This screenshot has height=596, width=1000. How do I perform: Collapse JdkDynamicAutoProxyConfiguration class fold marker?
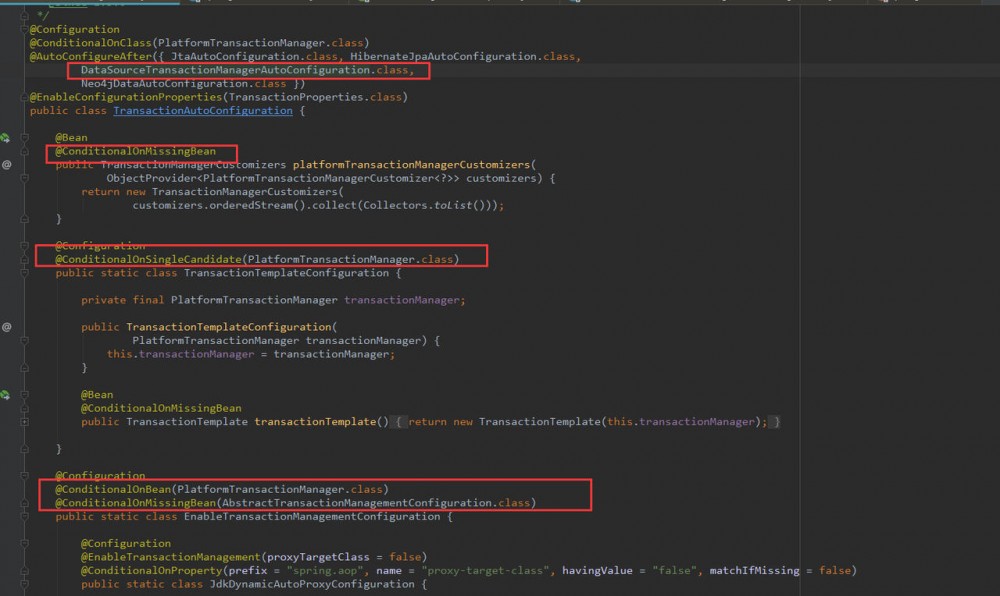tap(24, 584)
